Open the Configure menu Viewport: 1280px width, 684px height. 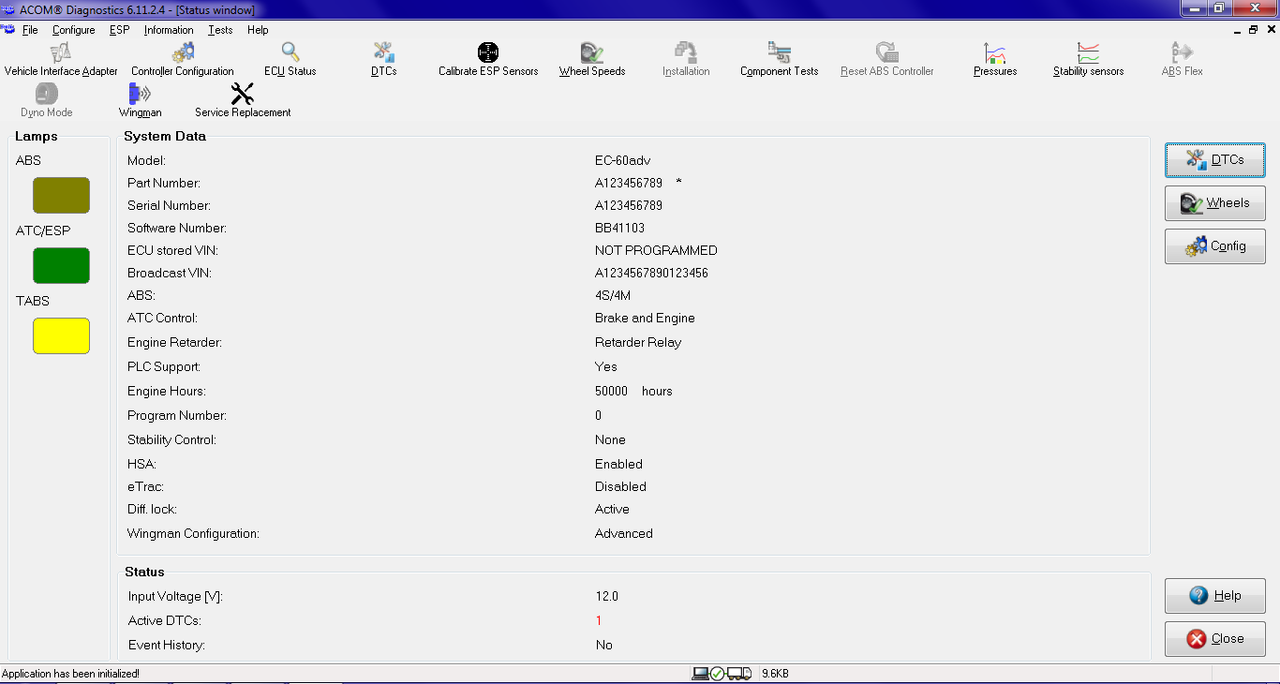(74, 30)
